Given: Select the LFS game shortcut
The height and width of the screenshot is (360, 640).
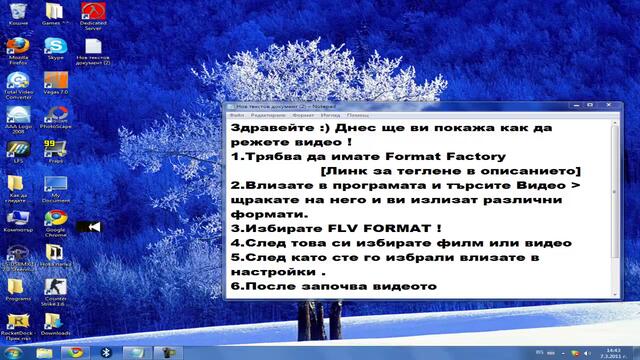Looking at the screenshot, I should pos(18,152).
